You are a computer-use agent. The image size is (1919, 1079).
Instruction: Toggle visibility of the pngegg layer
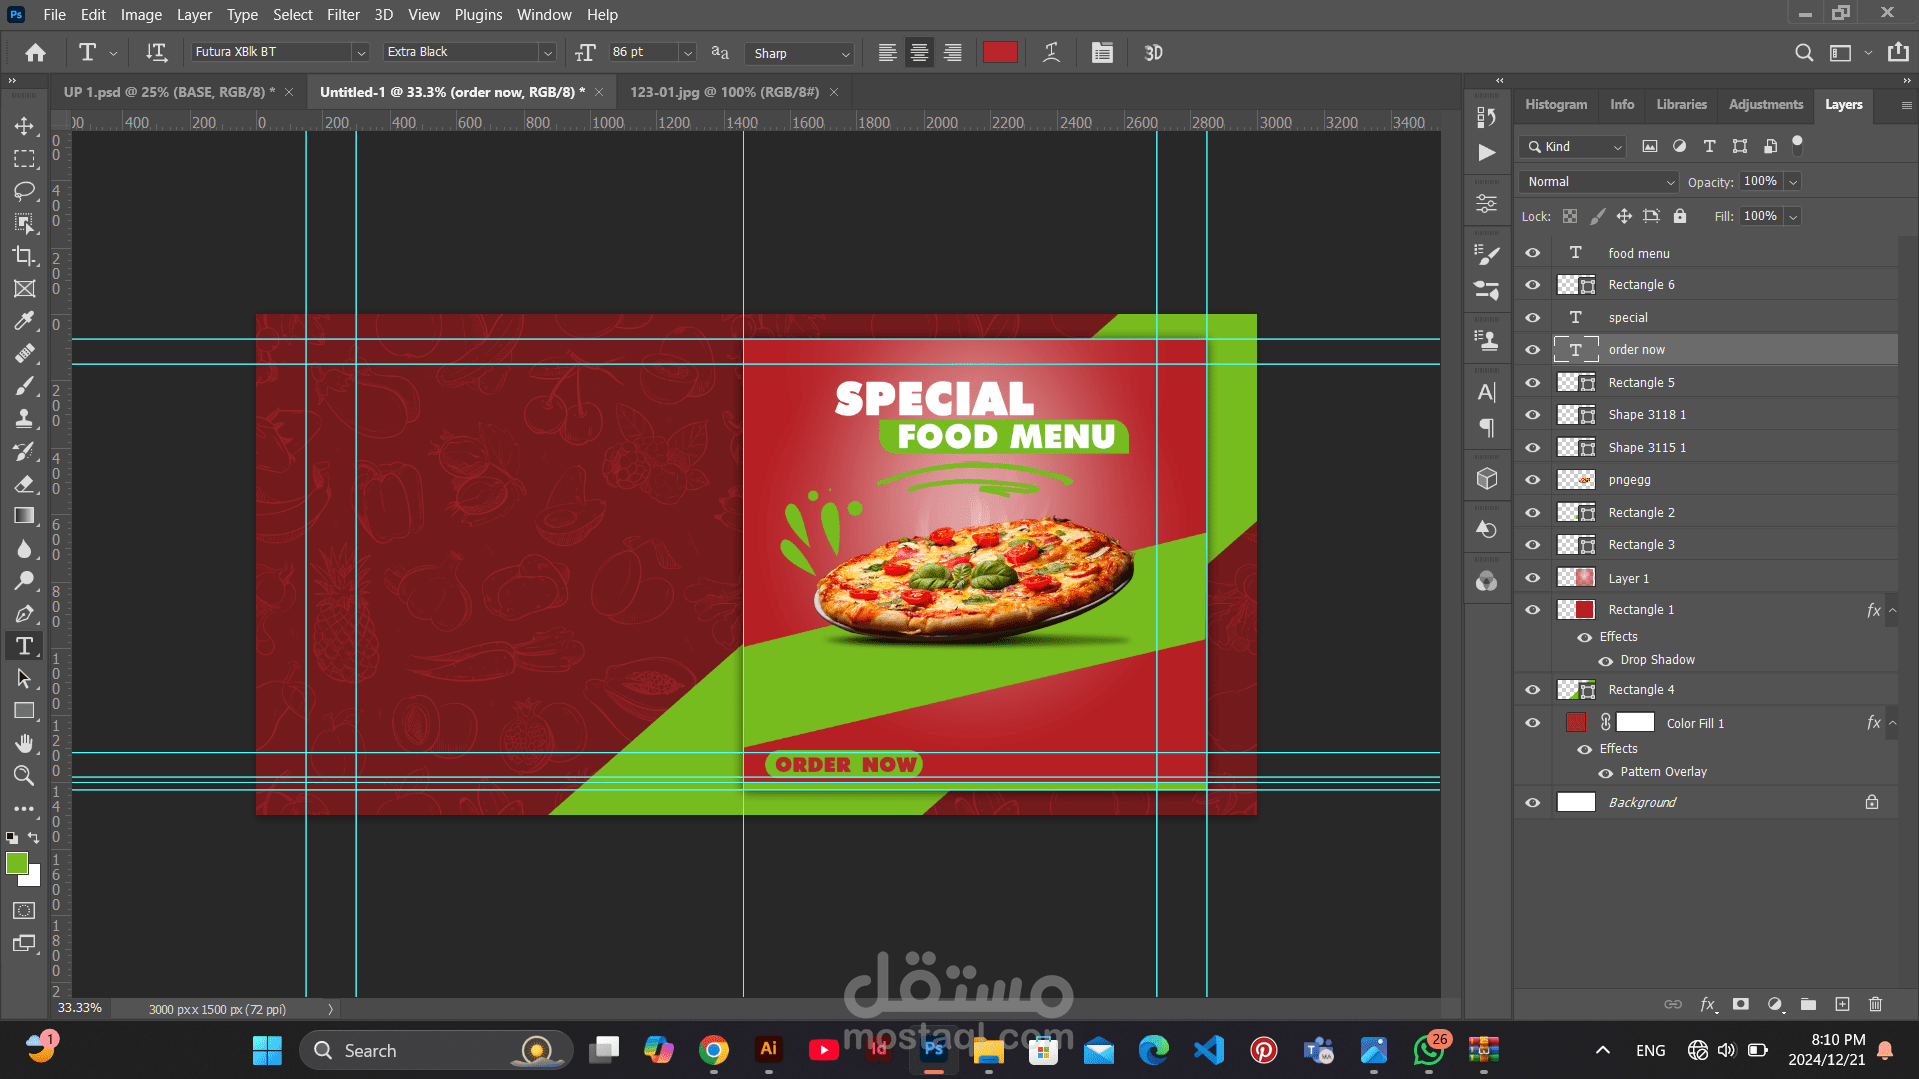click(x=1532, y=480)
